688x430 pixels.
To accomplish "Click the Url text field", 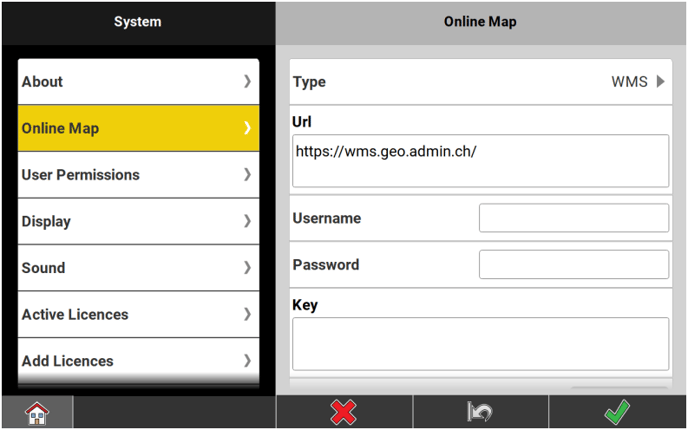I will tap(480, 161).
